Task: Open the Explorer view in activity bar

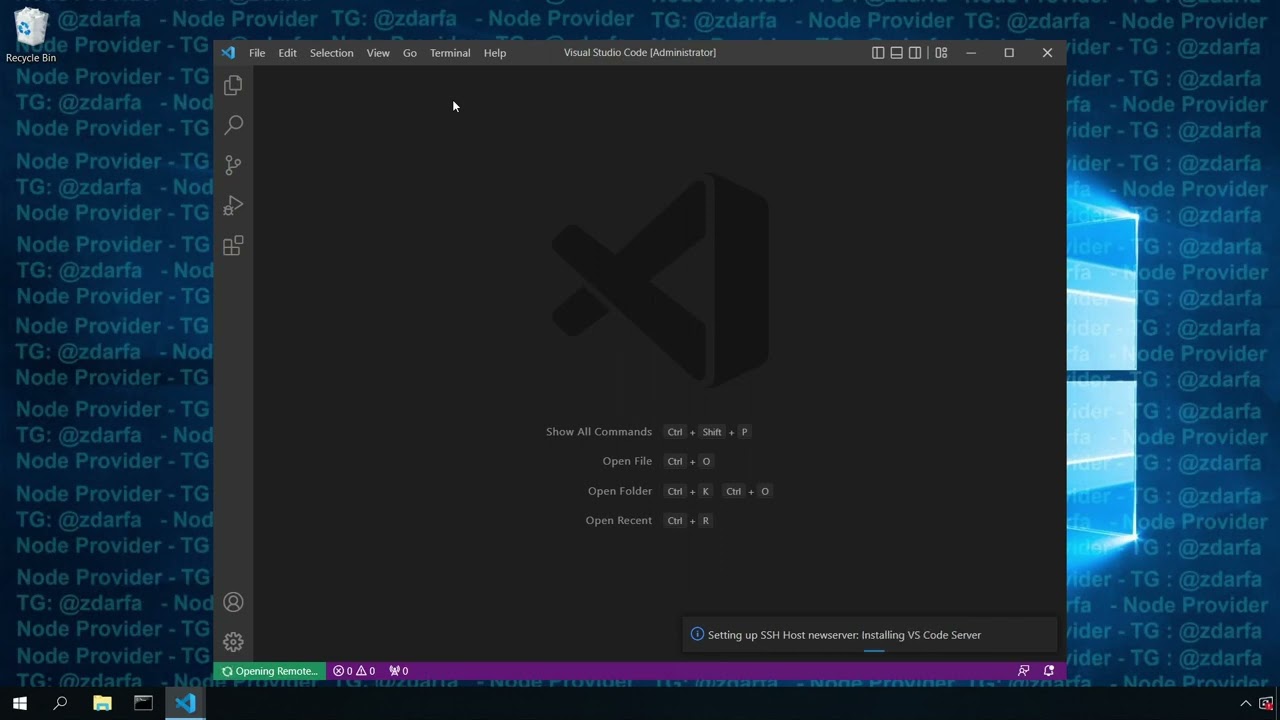Action: point(233,86)
